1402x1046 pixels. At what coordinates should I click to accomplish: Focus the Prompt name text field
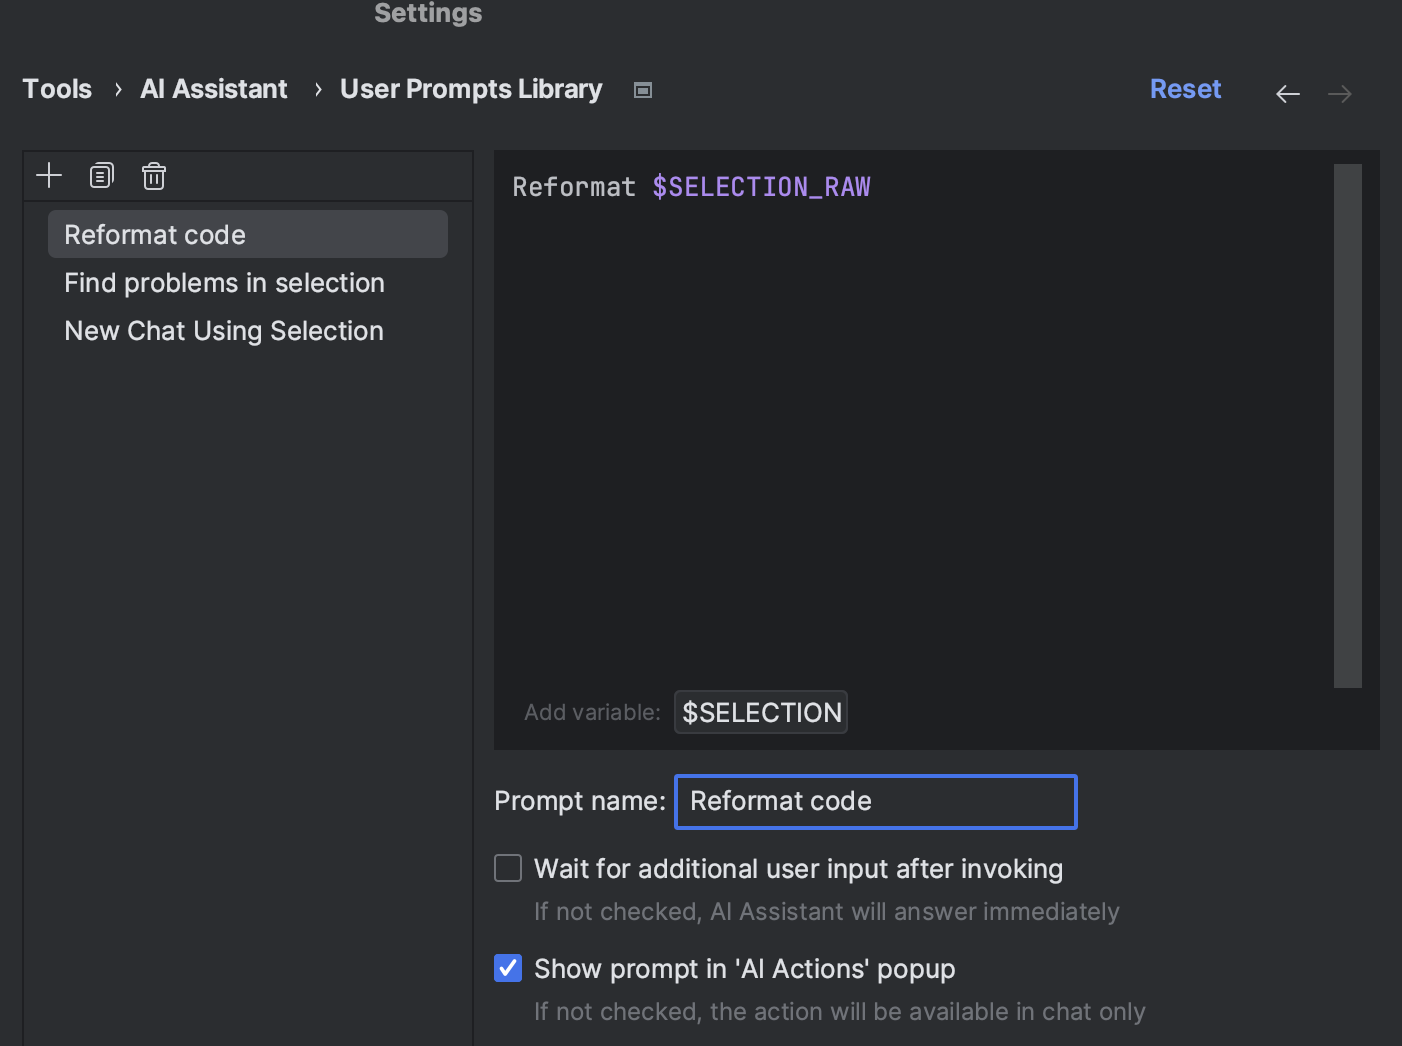point(875,802)
